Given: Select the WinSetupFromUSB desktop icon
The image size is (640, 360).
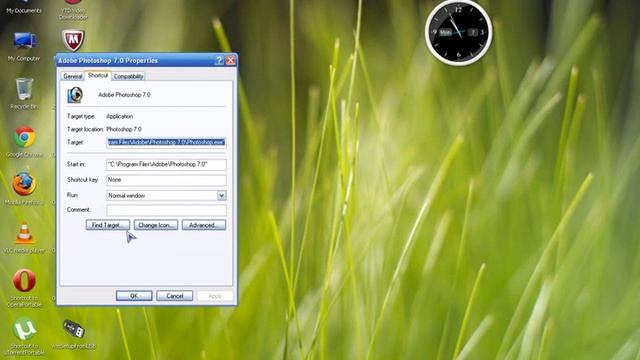Looking at the screenshot, I should click(x=73, y=335).
